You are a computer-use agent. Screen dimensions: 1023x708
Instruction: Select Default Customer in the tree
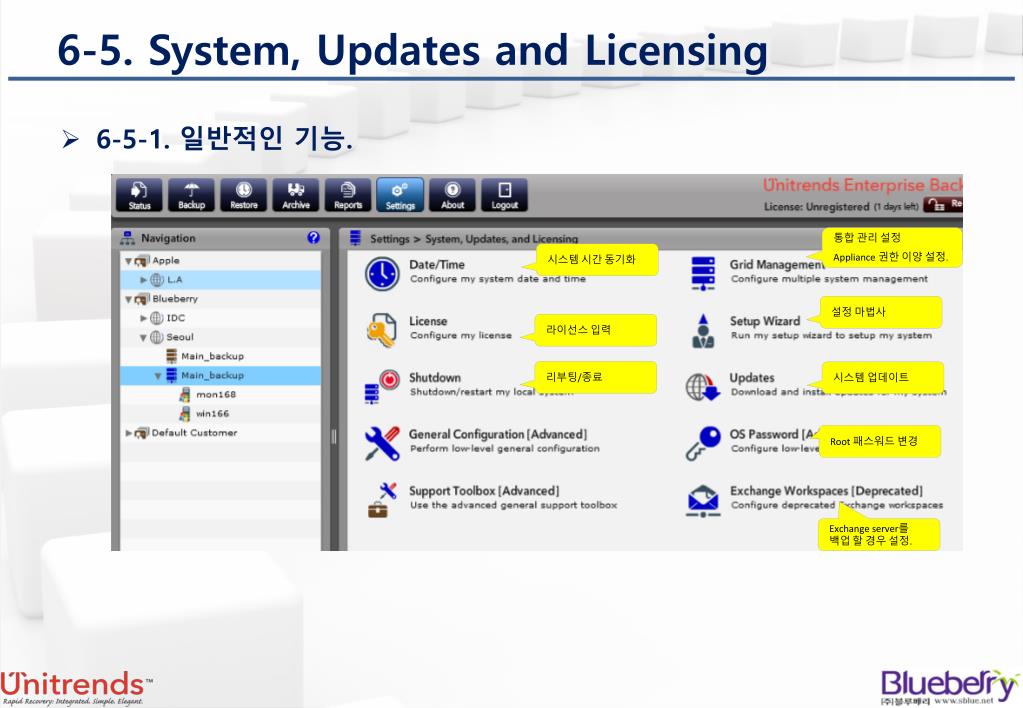[x=194, y=432]
